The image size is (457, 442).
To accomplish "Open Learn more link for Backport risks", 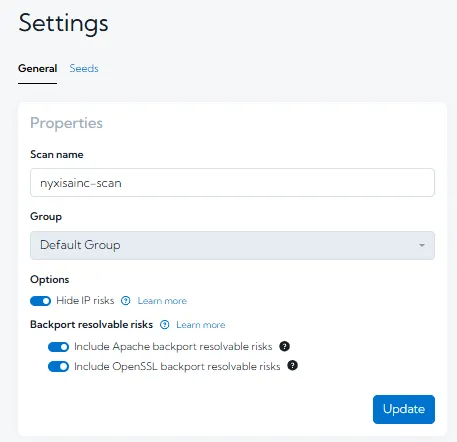I will pos(201,325).
